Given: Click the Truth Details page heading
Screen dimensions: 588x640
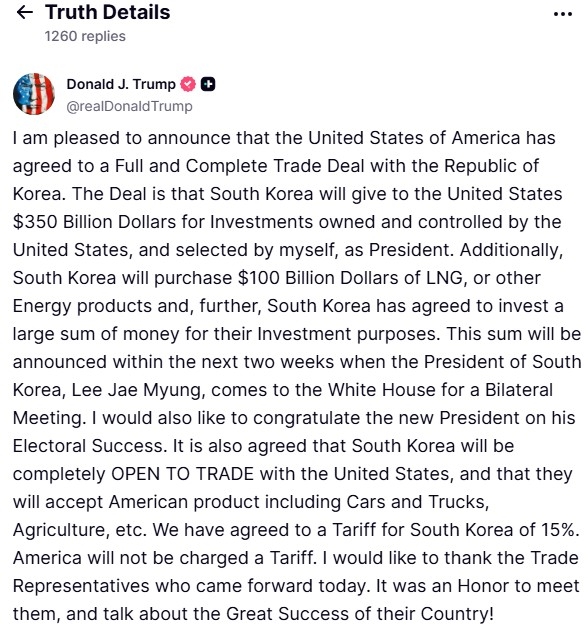Looking at the screenshot, I should coord(108,12).
